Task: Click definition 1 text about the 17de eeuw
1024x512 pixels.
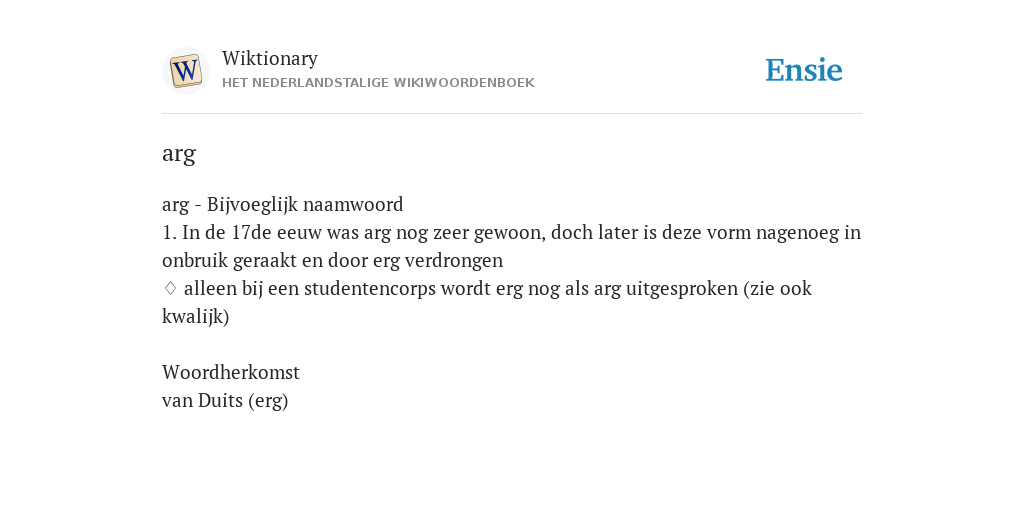Action: [x=511, y=246]
